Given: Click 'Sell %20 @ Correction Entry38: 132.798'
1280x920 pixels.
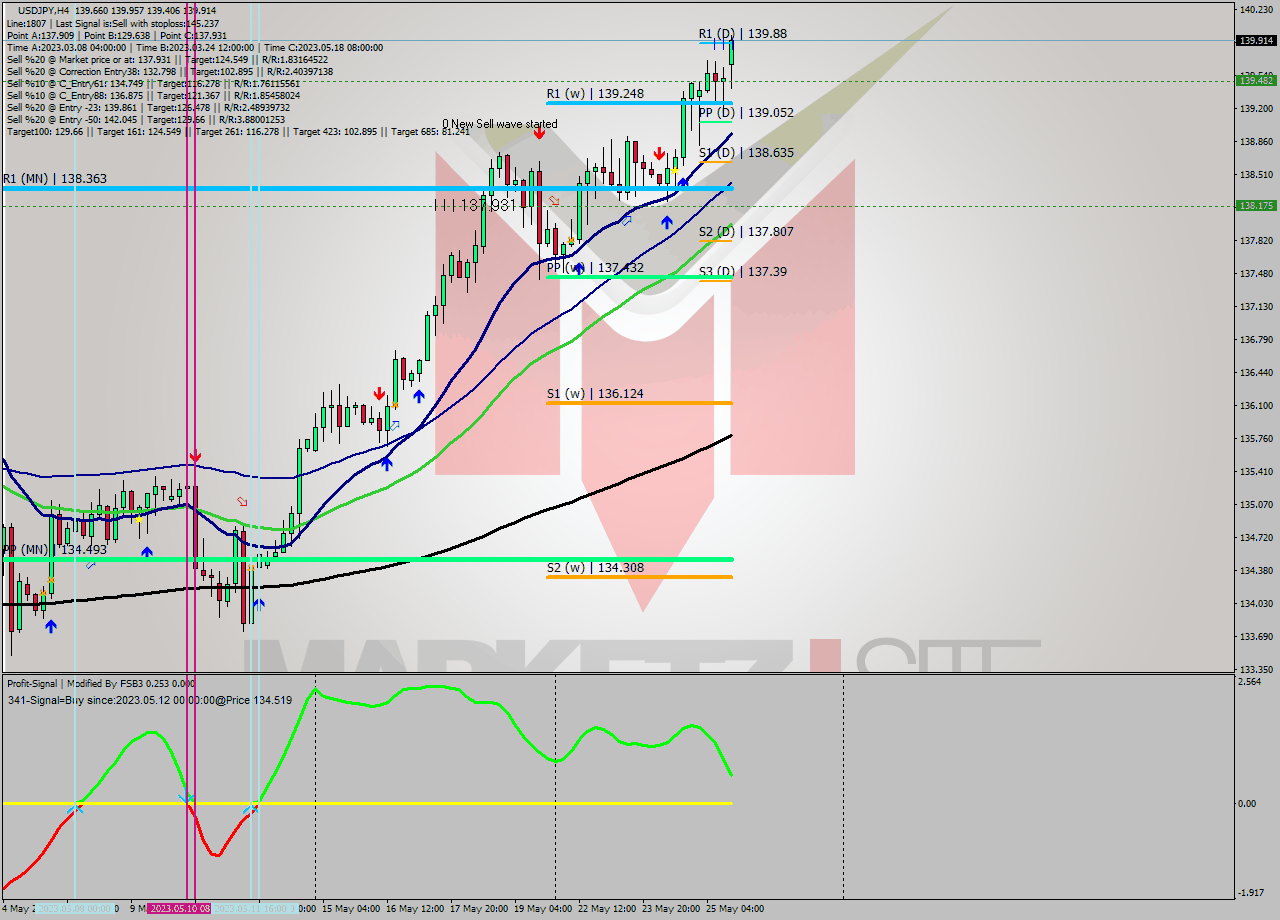Looking at the screenshot, I should point(170,72).
